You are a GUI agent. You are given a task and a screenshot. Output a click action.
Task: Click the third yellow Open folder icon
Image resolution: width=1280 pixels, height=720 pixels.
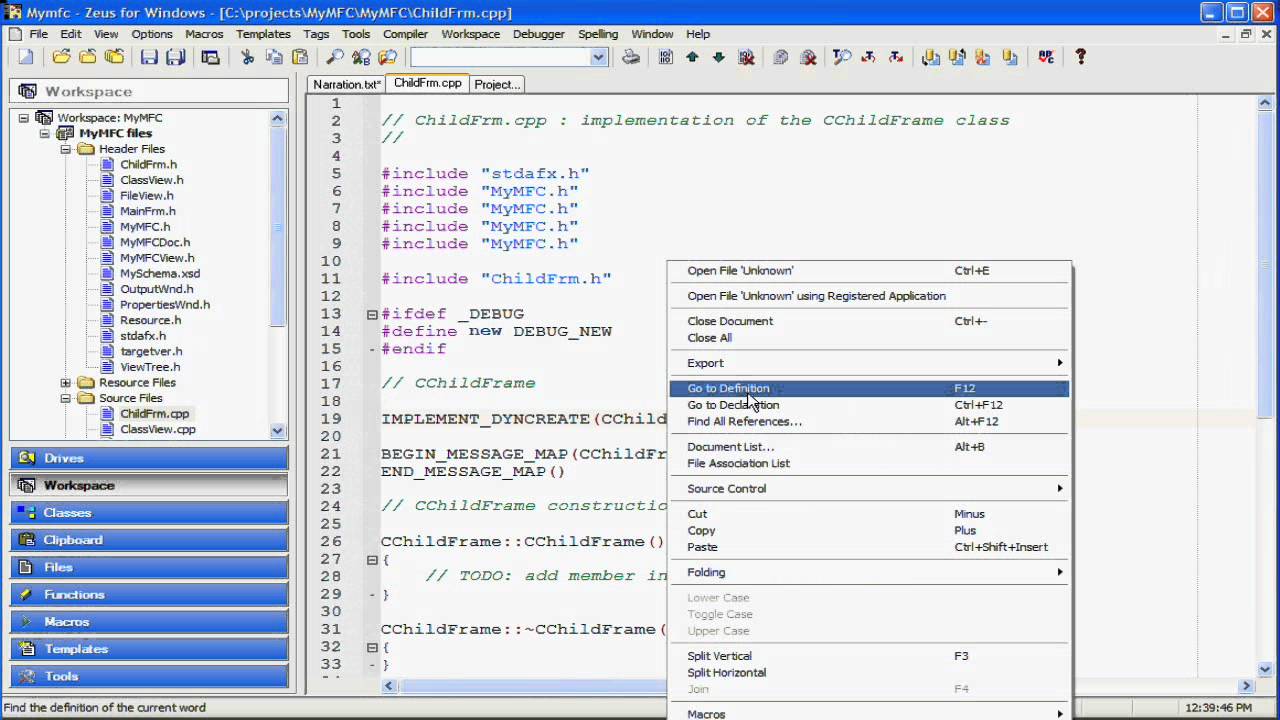(114, 57)
